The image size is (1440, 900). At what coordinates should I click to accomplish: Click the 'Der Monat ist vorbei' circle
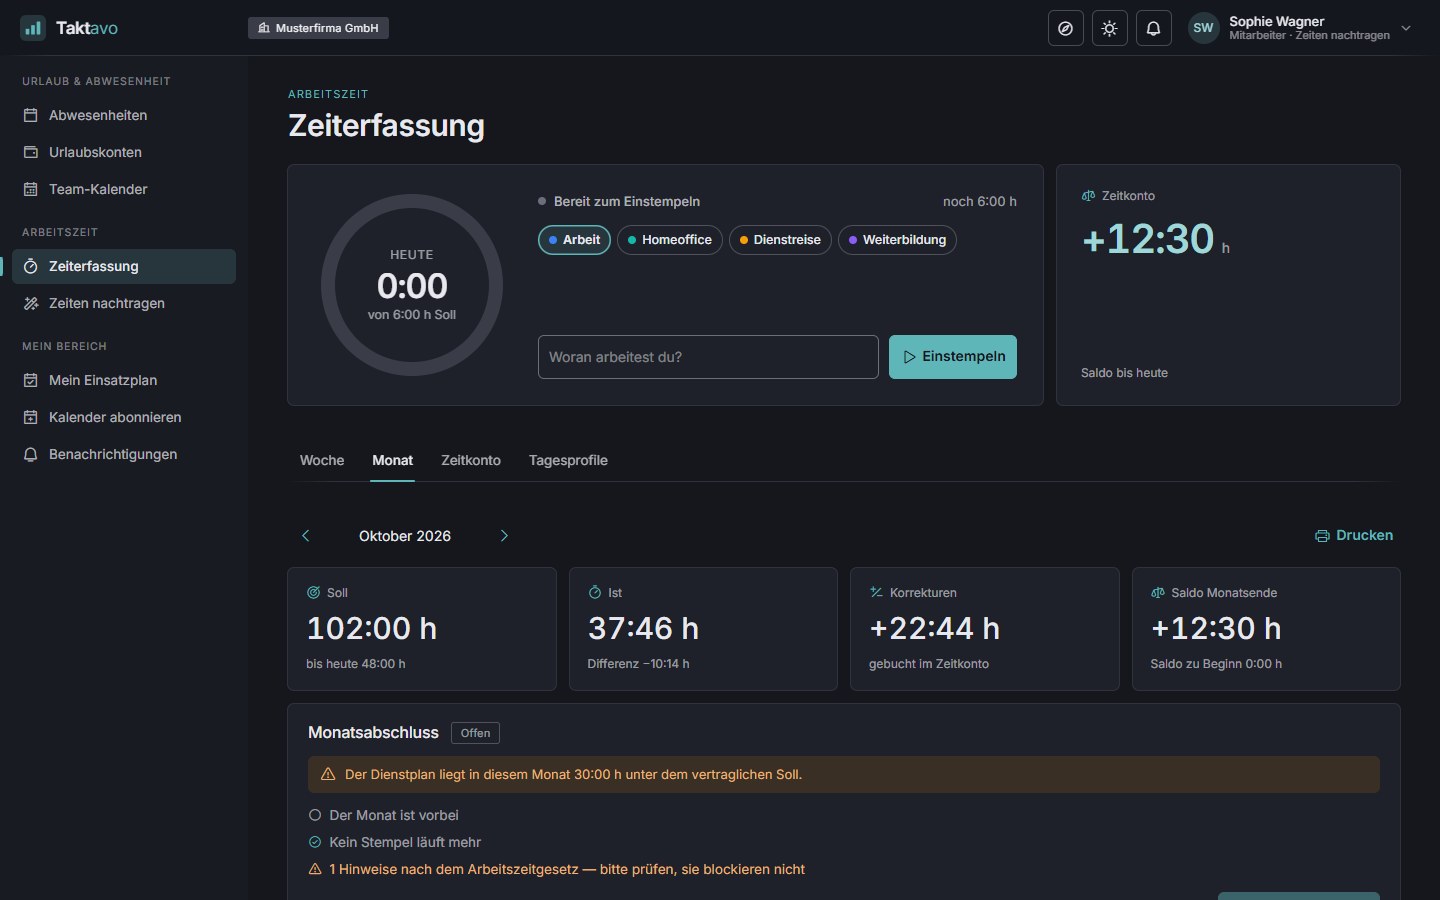point(315,815)
